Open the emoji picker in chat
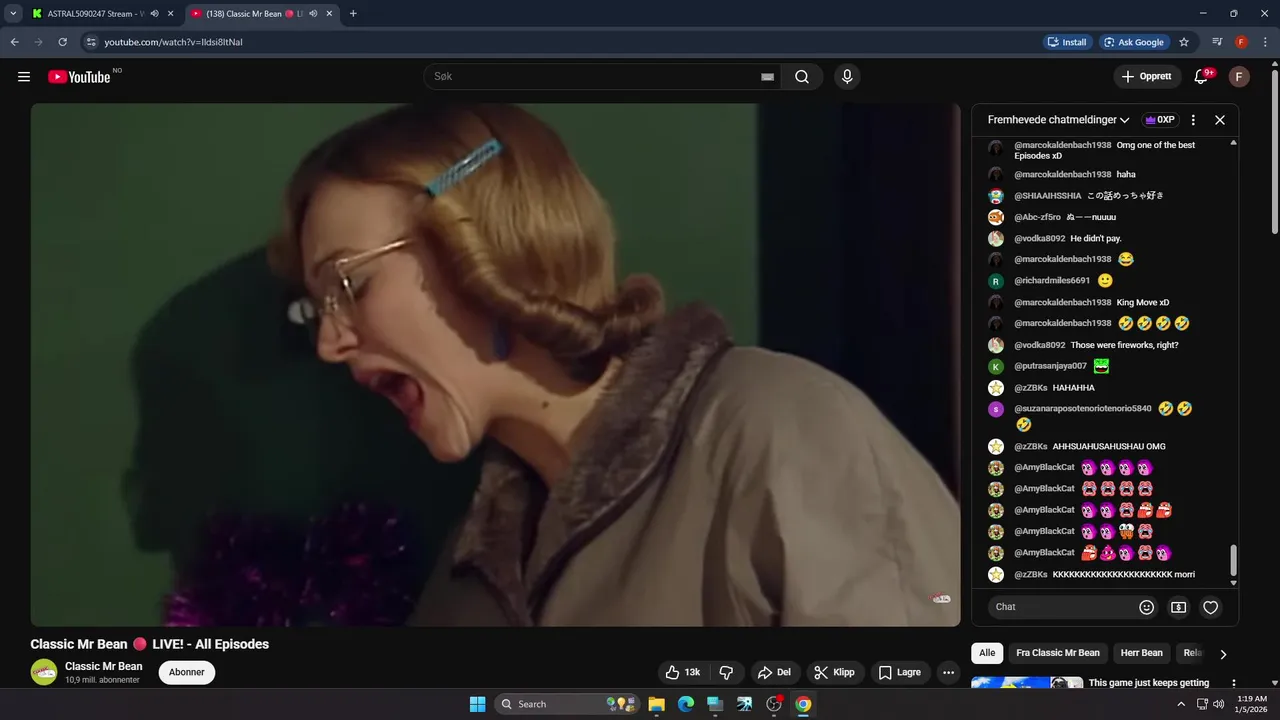Screen dimensions: 1280x720 click(1147, 607)
